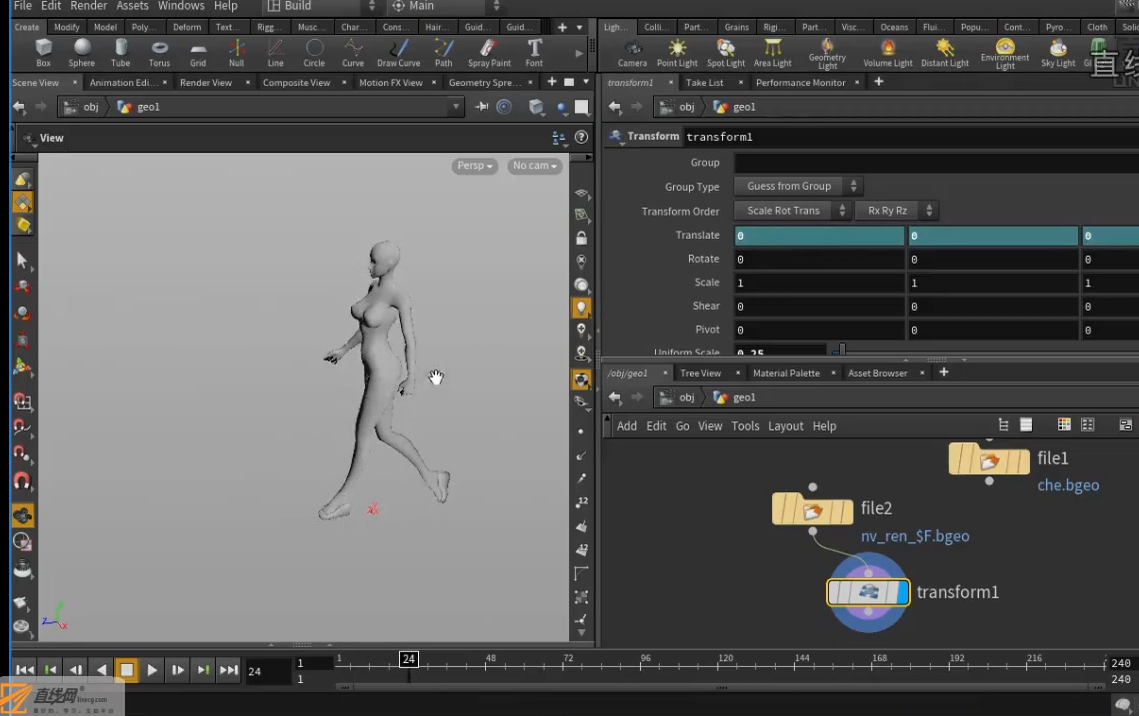The height and width of the screenshot is (716, 1139).
Task: Open the Tree View tab
Action: tap(700, 373)
